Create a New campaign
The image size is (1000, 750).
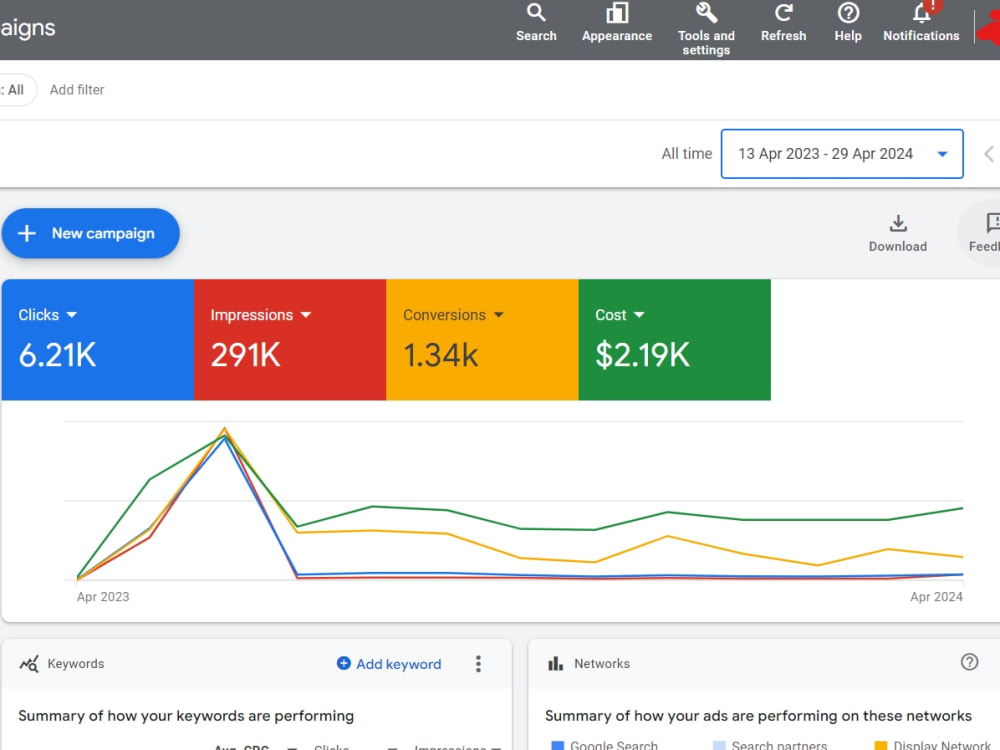click(91, 233)
